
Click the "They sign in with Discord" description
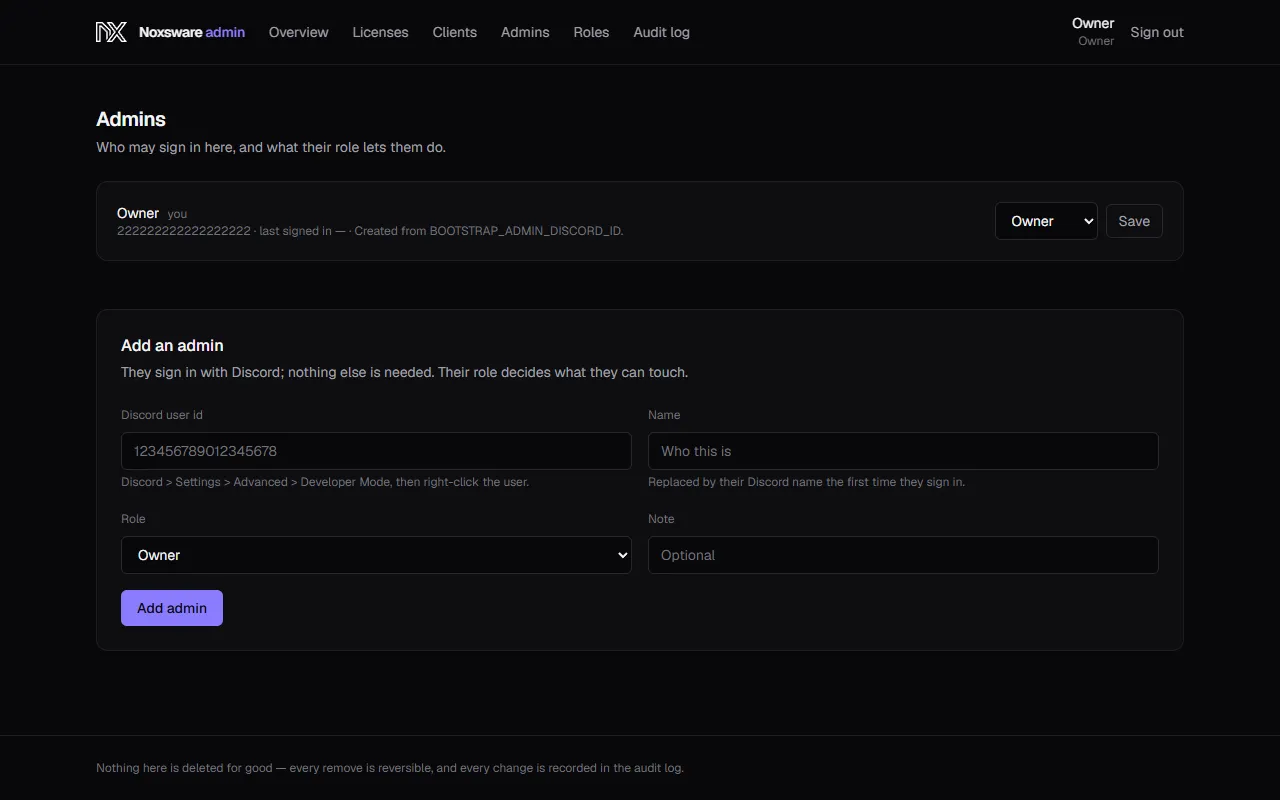pyautogui.click(x=404, y=372)
